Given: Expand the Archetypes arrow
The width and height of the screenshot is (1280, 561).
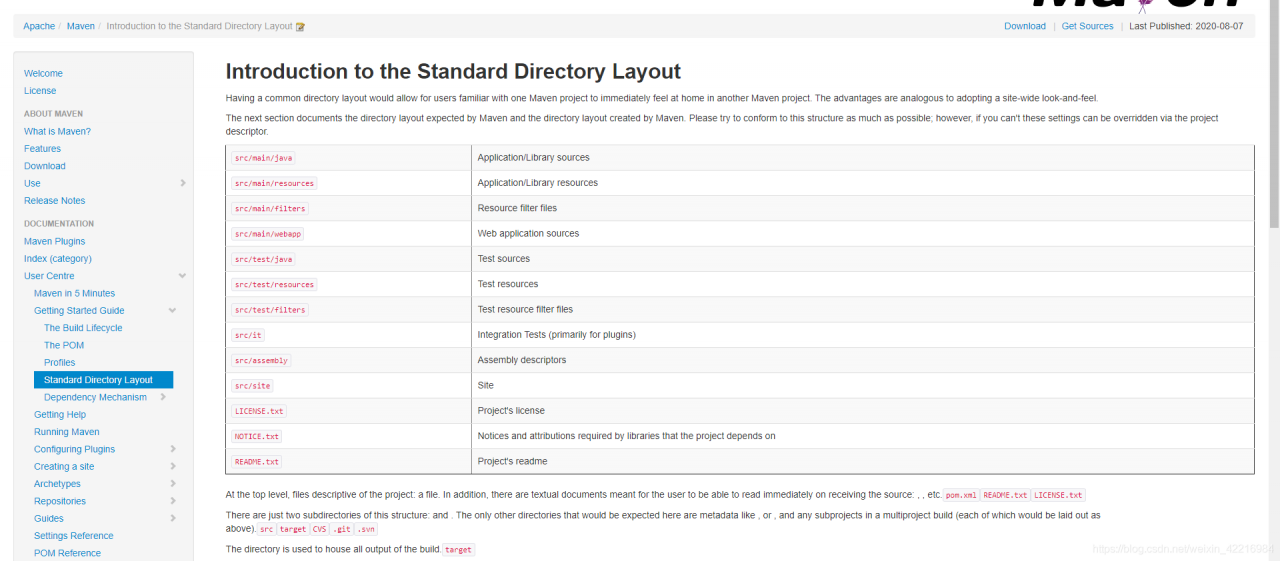Looking at the screenshot, I should [173, 484].
